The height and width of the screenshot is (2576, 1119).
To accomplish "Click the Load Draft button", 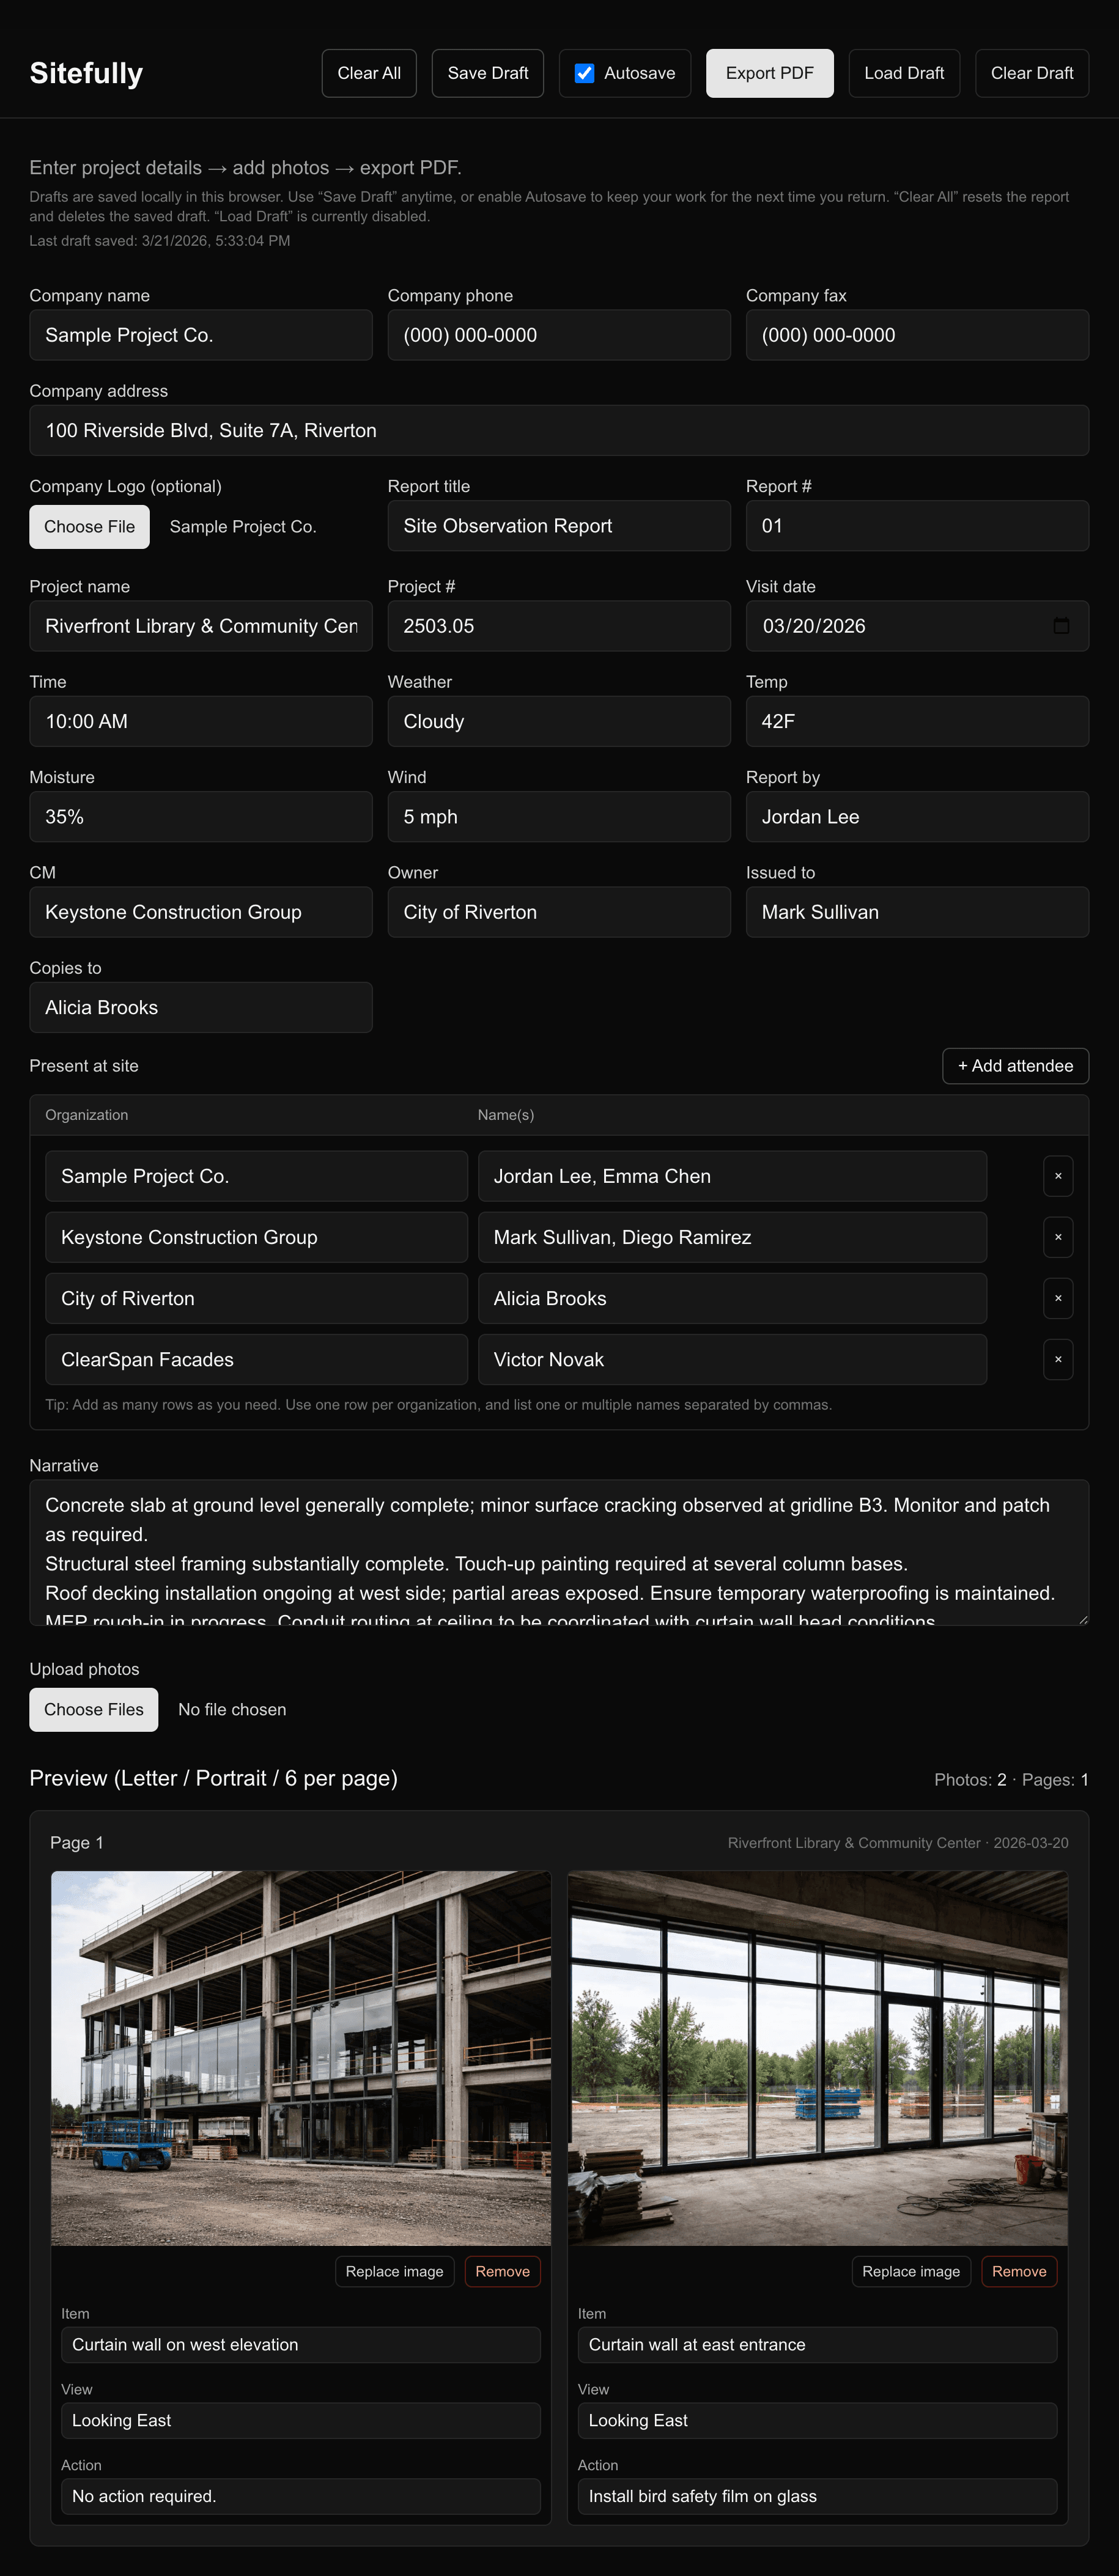I will [904, 73].
